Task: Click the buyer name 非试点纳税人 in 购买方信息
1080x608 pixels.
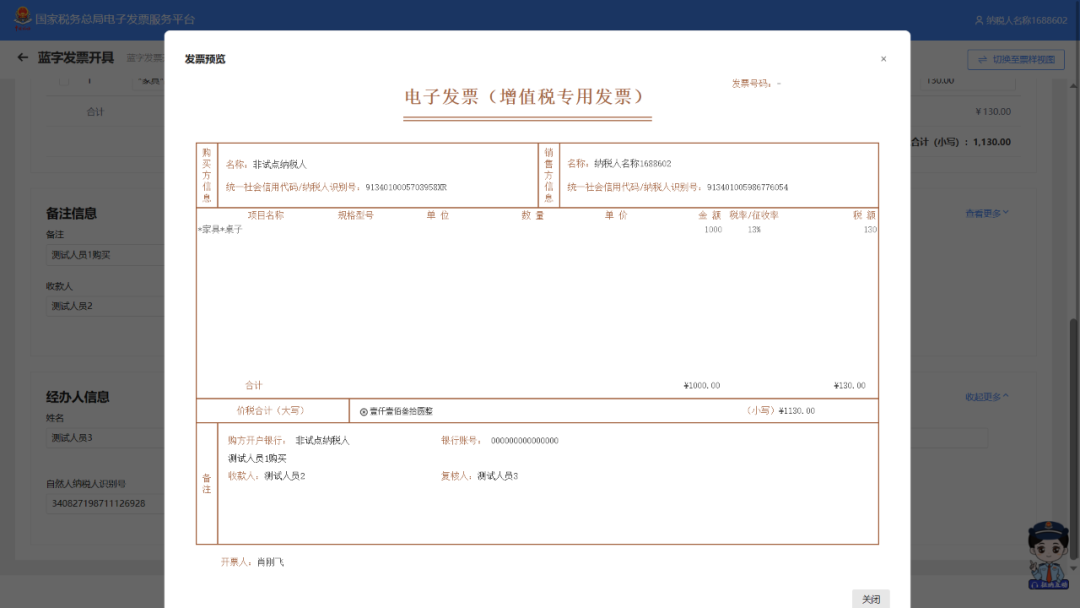Action: point(280,165)
